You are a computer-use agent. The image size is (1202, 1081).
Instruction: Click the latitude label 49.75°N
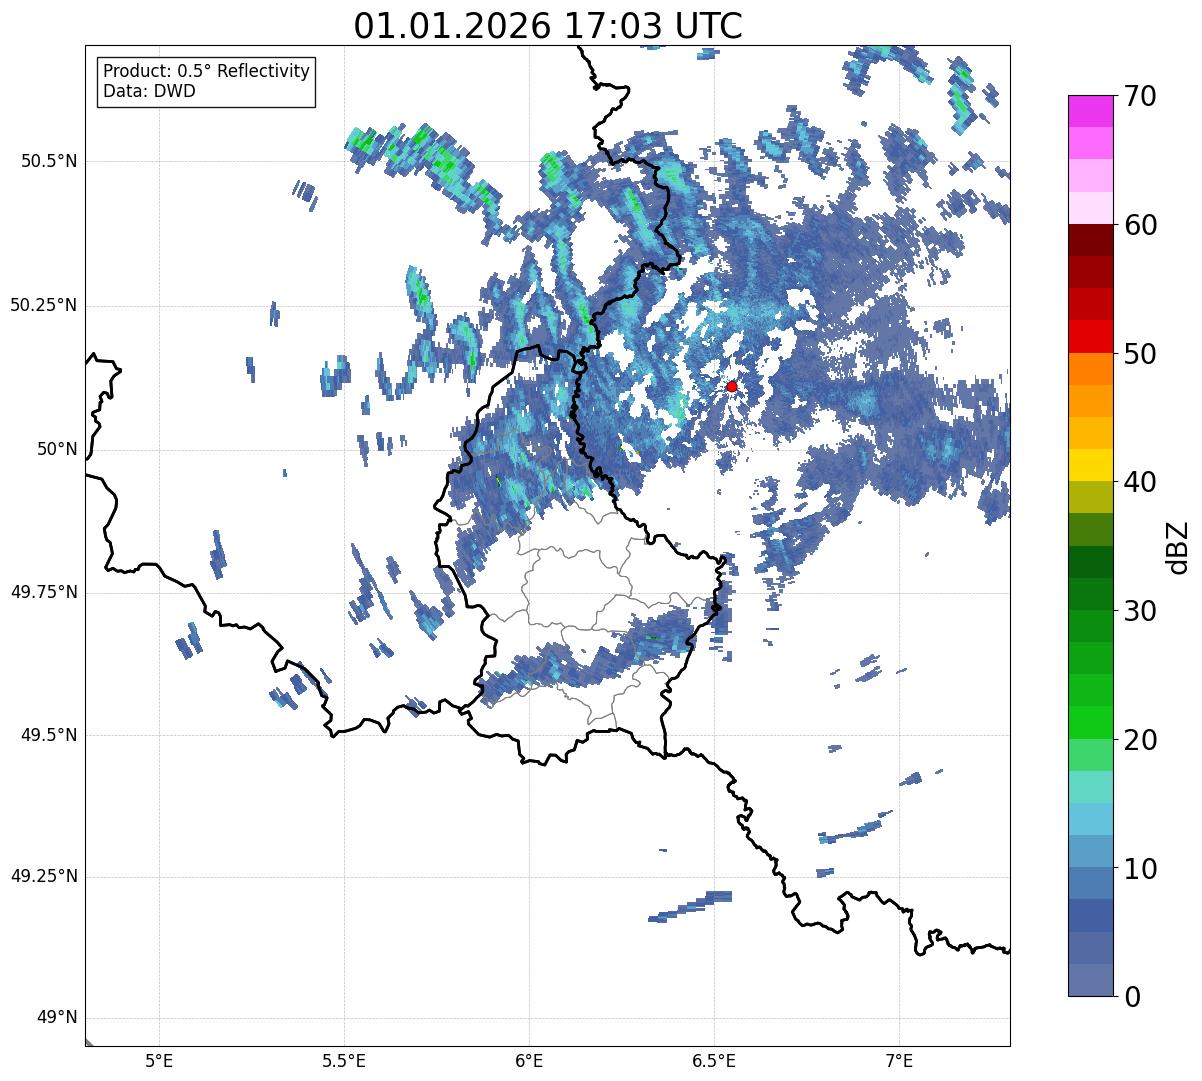coord(44,592)
